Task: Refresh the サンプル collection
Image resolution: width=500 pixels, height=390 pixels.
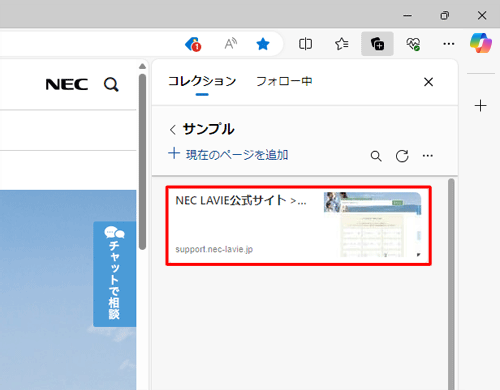Action: point(402,156)
